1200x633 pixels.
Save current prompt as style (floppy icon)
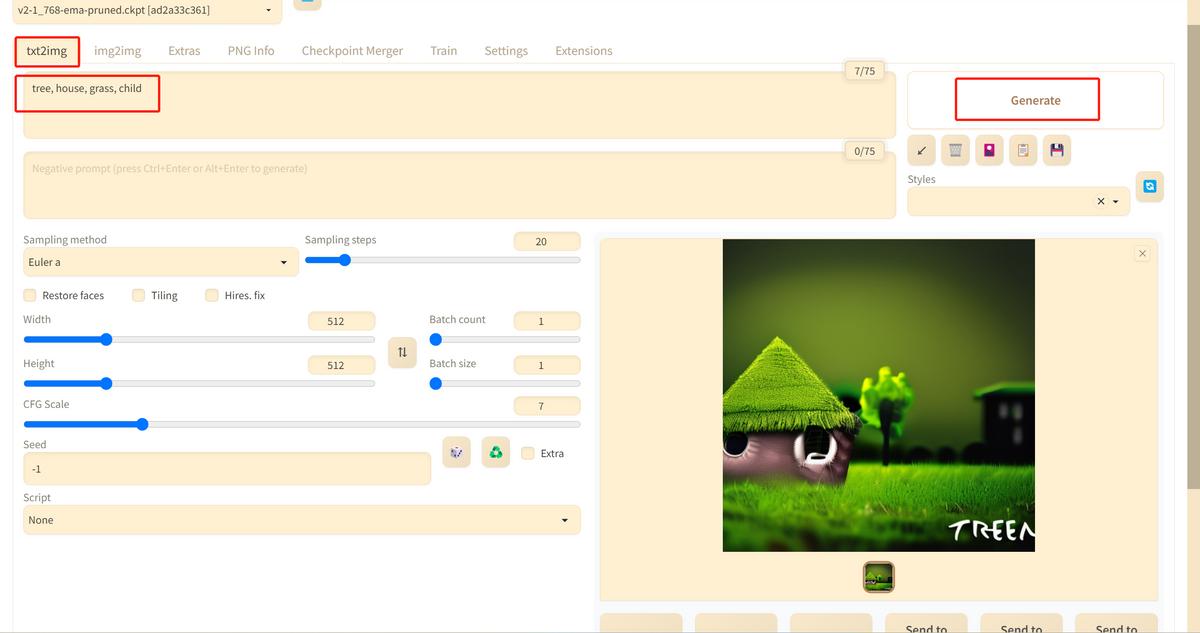[1057, 151]
